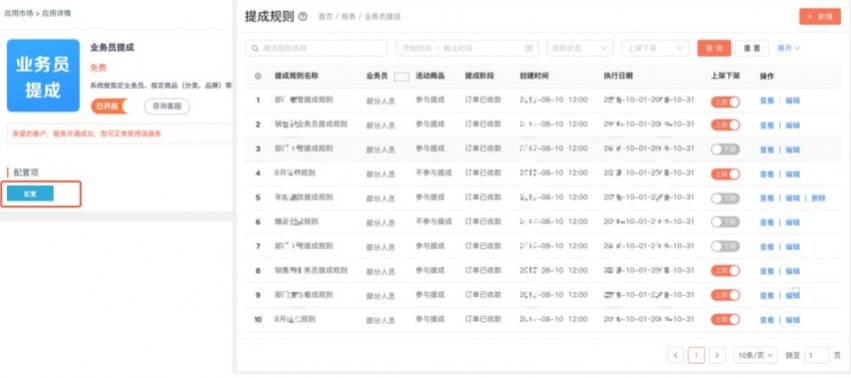Focus the 跳至 page number input
This screenshot has height=378, width=851.
[817, 355]
